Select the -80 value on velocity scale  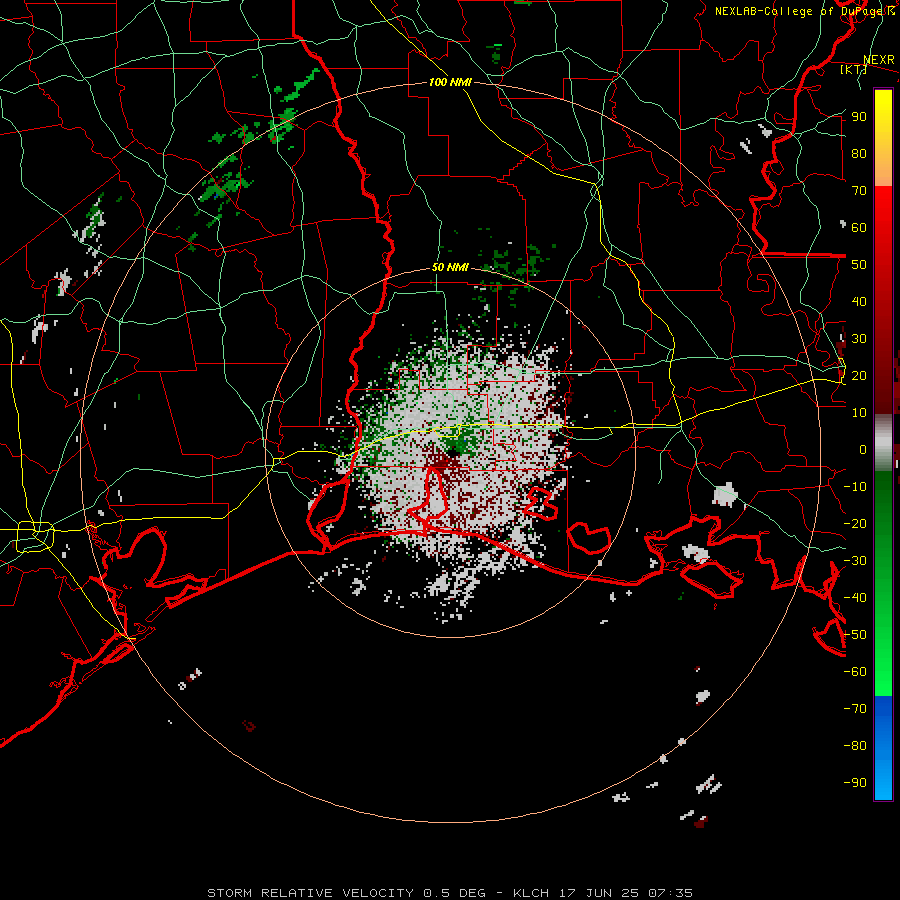855,746
